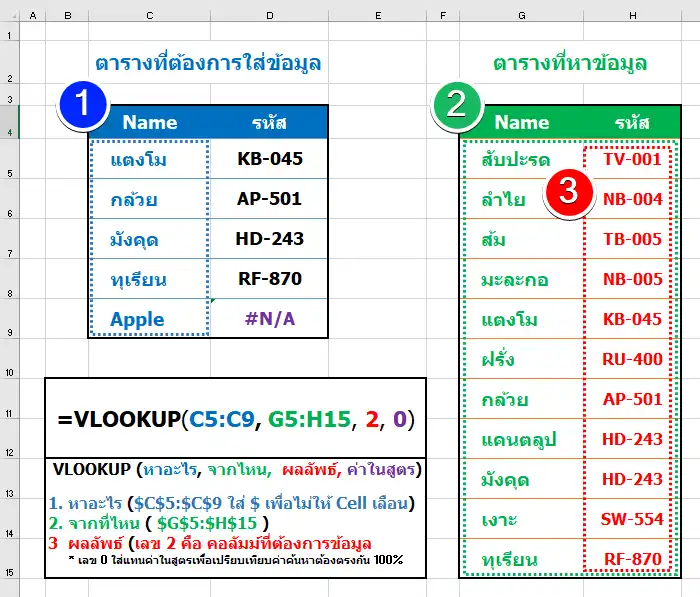Click the green Name header cell
The image size is (700, 597).
click(522, 123)
